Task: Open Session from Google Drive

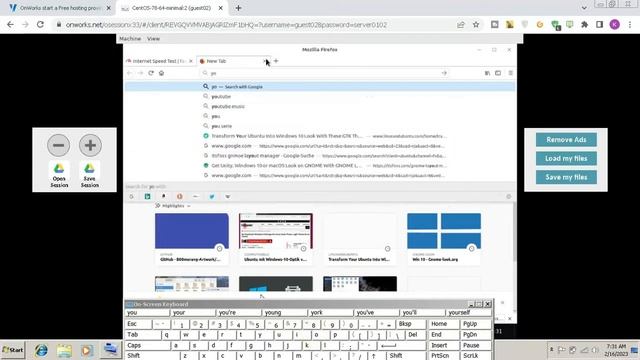Action: click(x=59, y=175)
